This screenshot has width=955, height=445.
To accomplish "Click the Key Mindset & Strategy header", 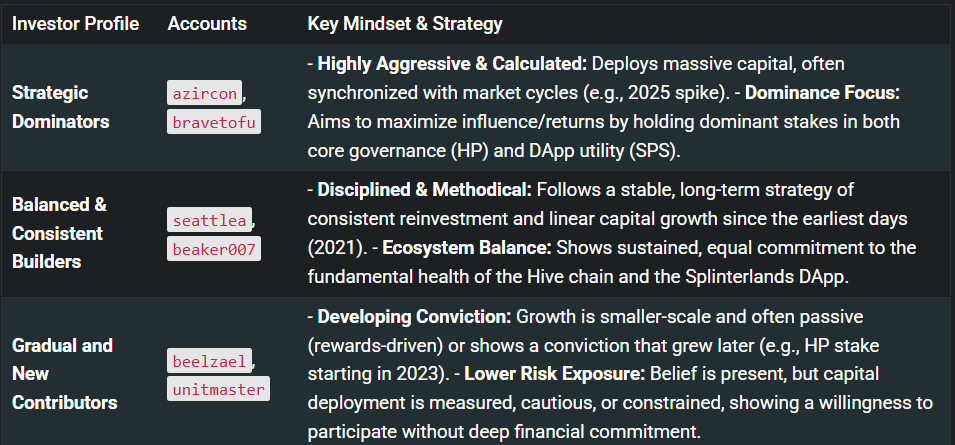I will pyautogui.click(x=405, y=23).
